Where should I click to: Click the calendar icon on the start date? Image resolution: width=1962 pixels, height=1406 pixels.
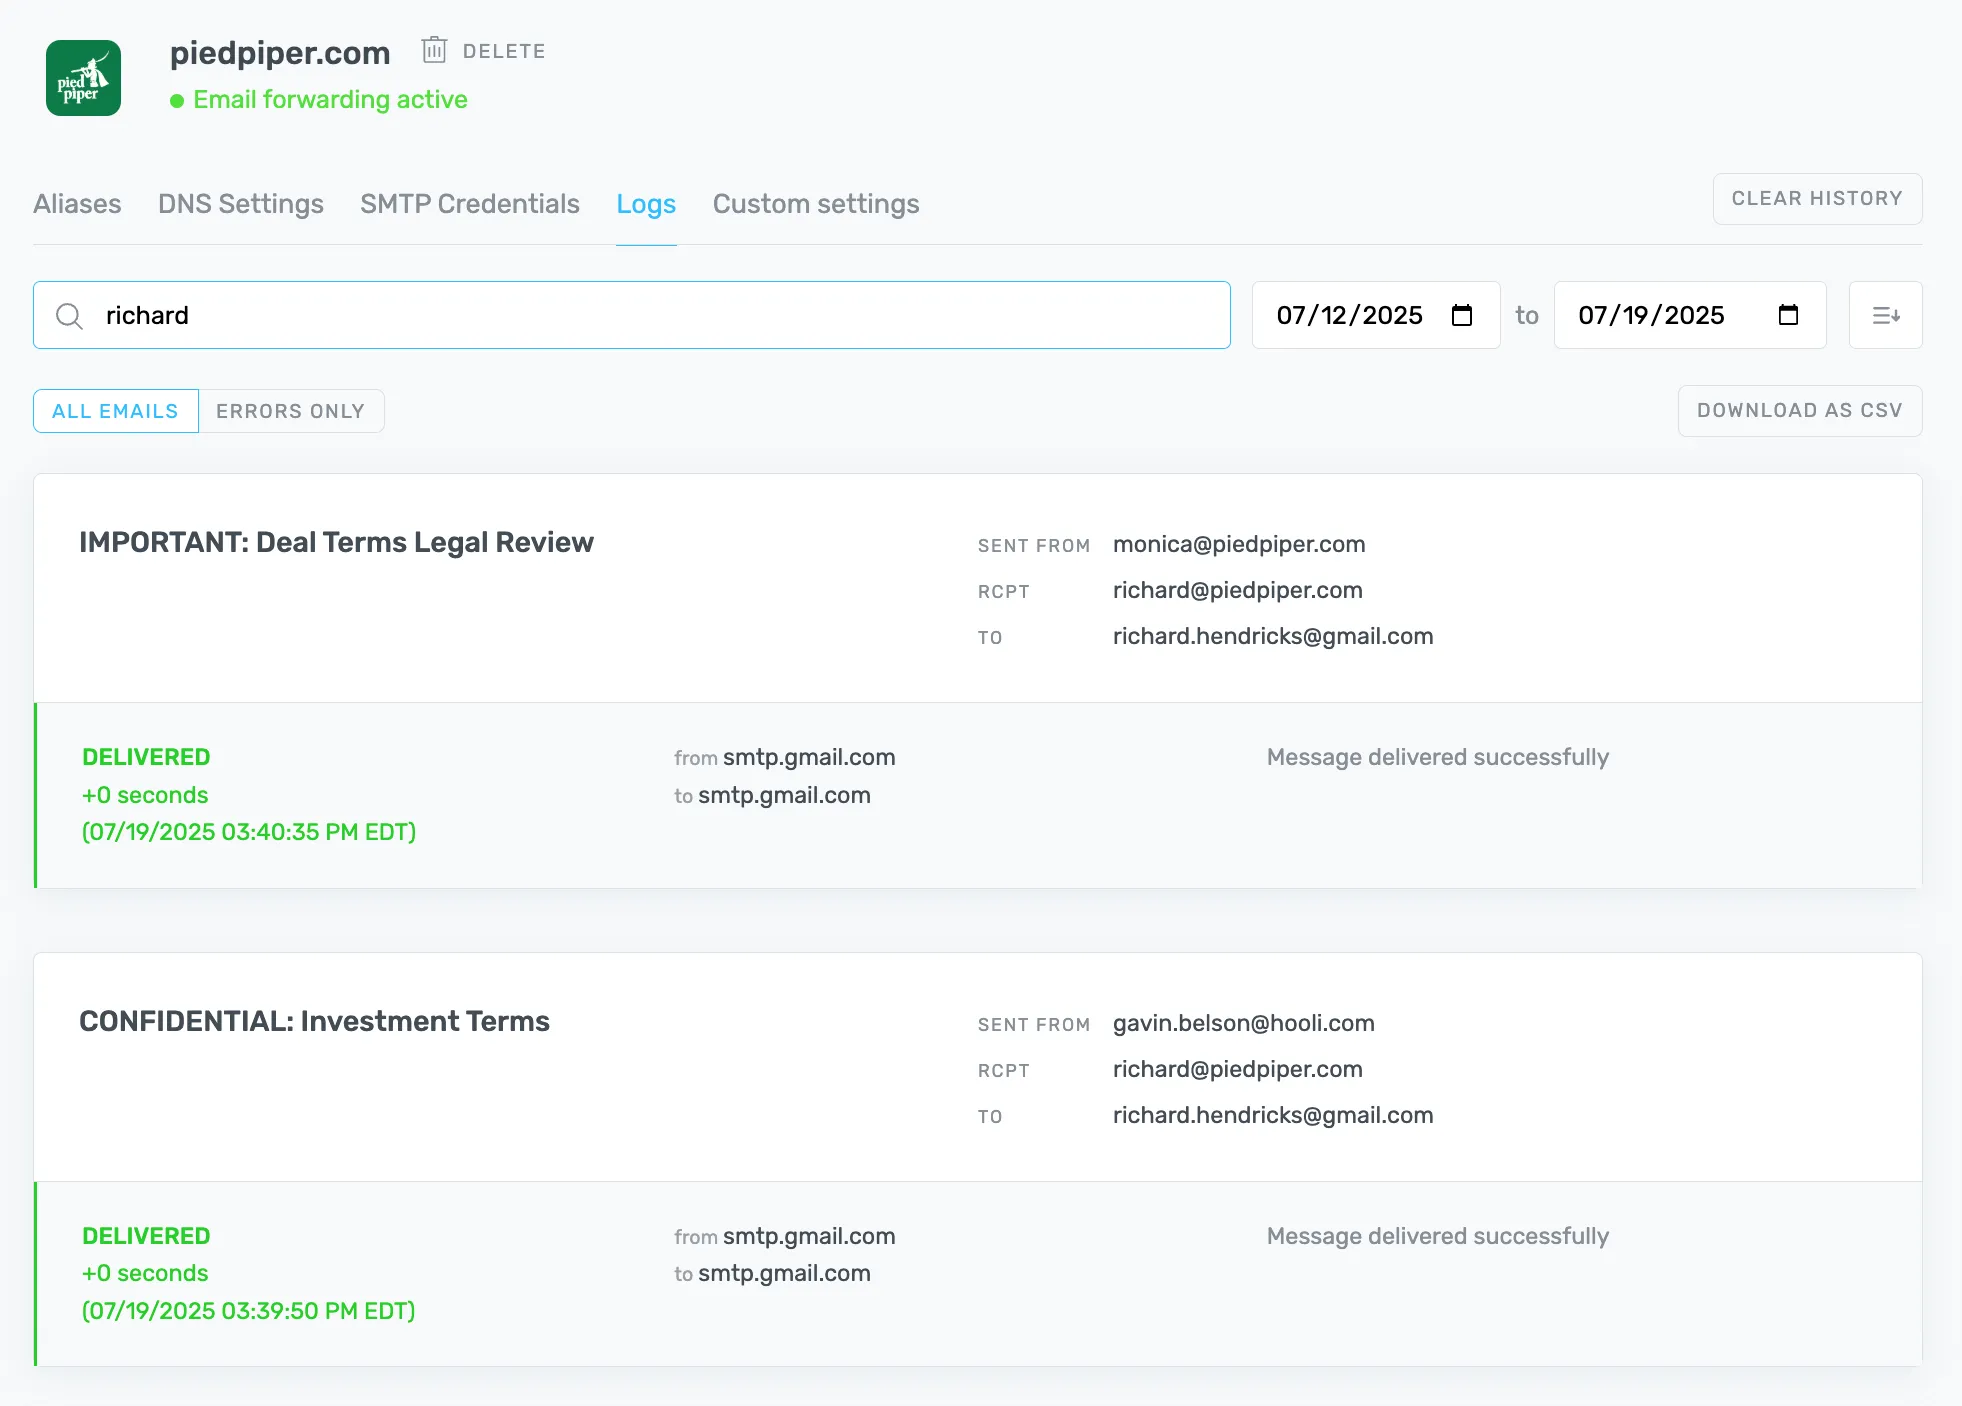pos(1463,315)
